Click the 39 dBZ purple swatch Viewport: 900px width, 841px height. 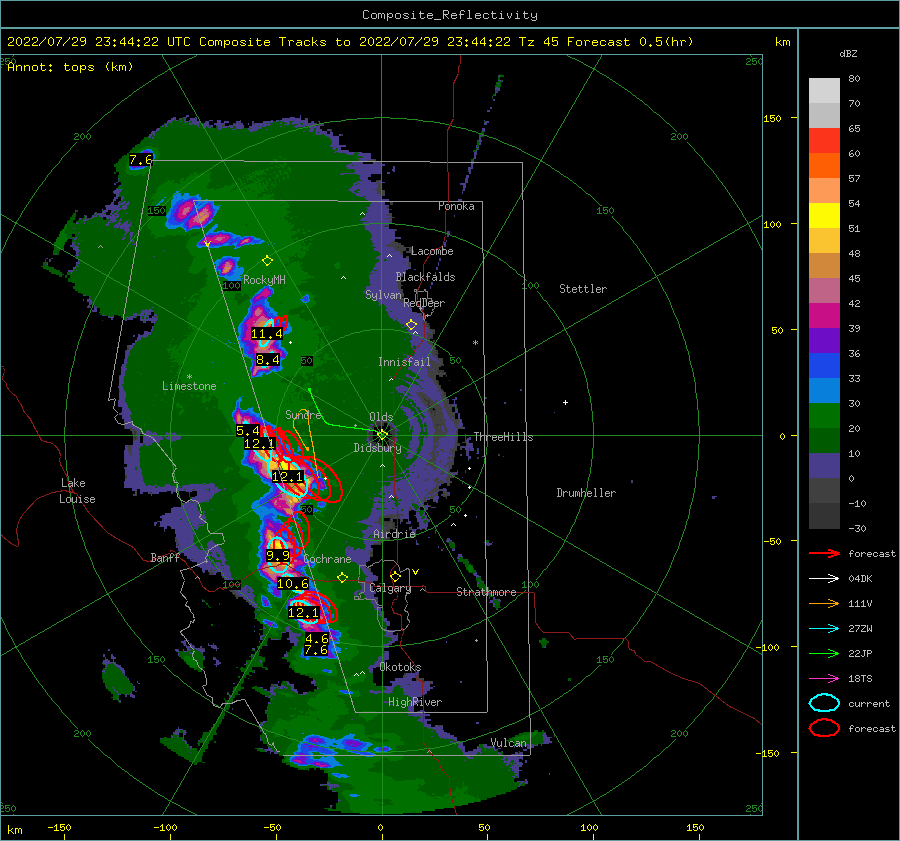(824, 340)
